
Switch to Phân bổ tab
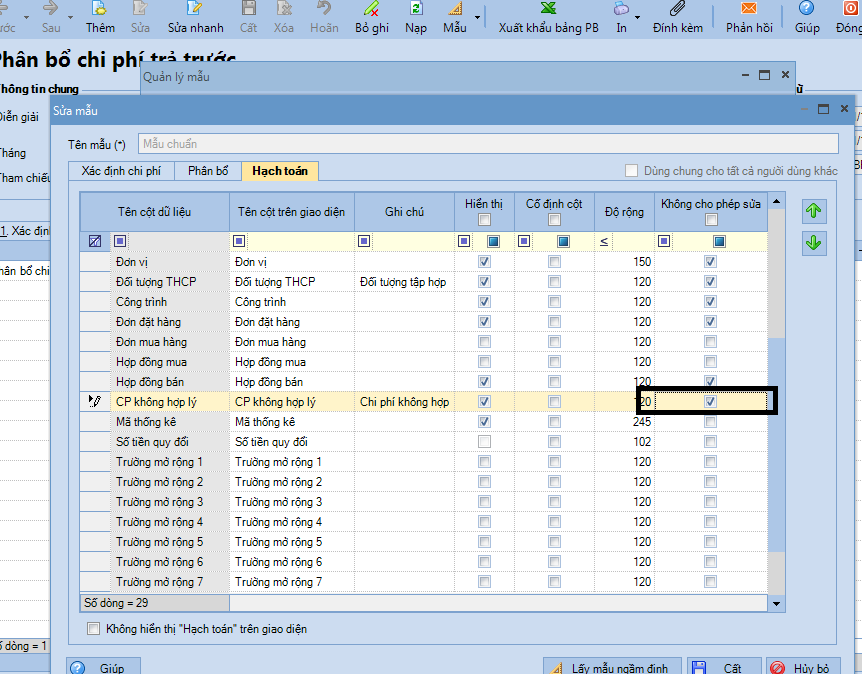click(x=208, y=171)
